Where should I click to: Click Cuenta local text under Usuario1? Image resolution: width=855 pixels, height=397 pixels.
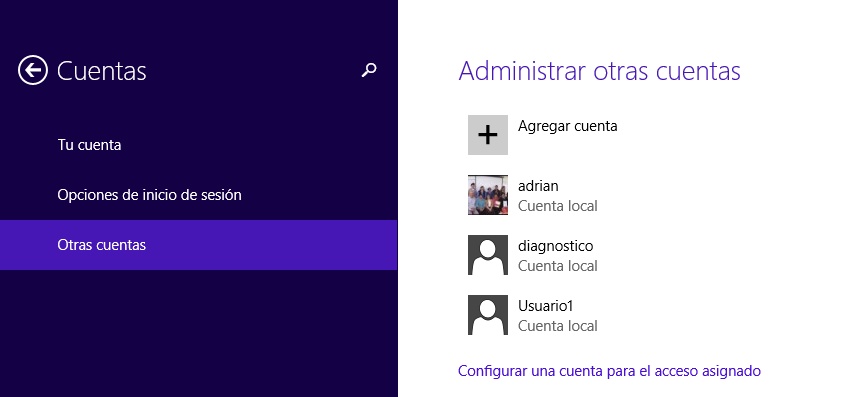558,326
